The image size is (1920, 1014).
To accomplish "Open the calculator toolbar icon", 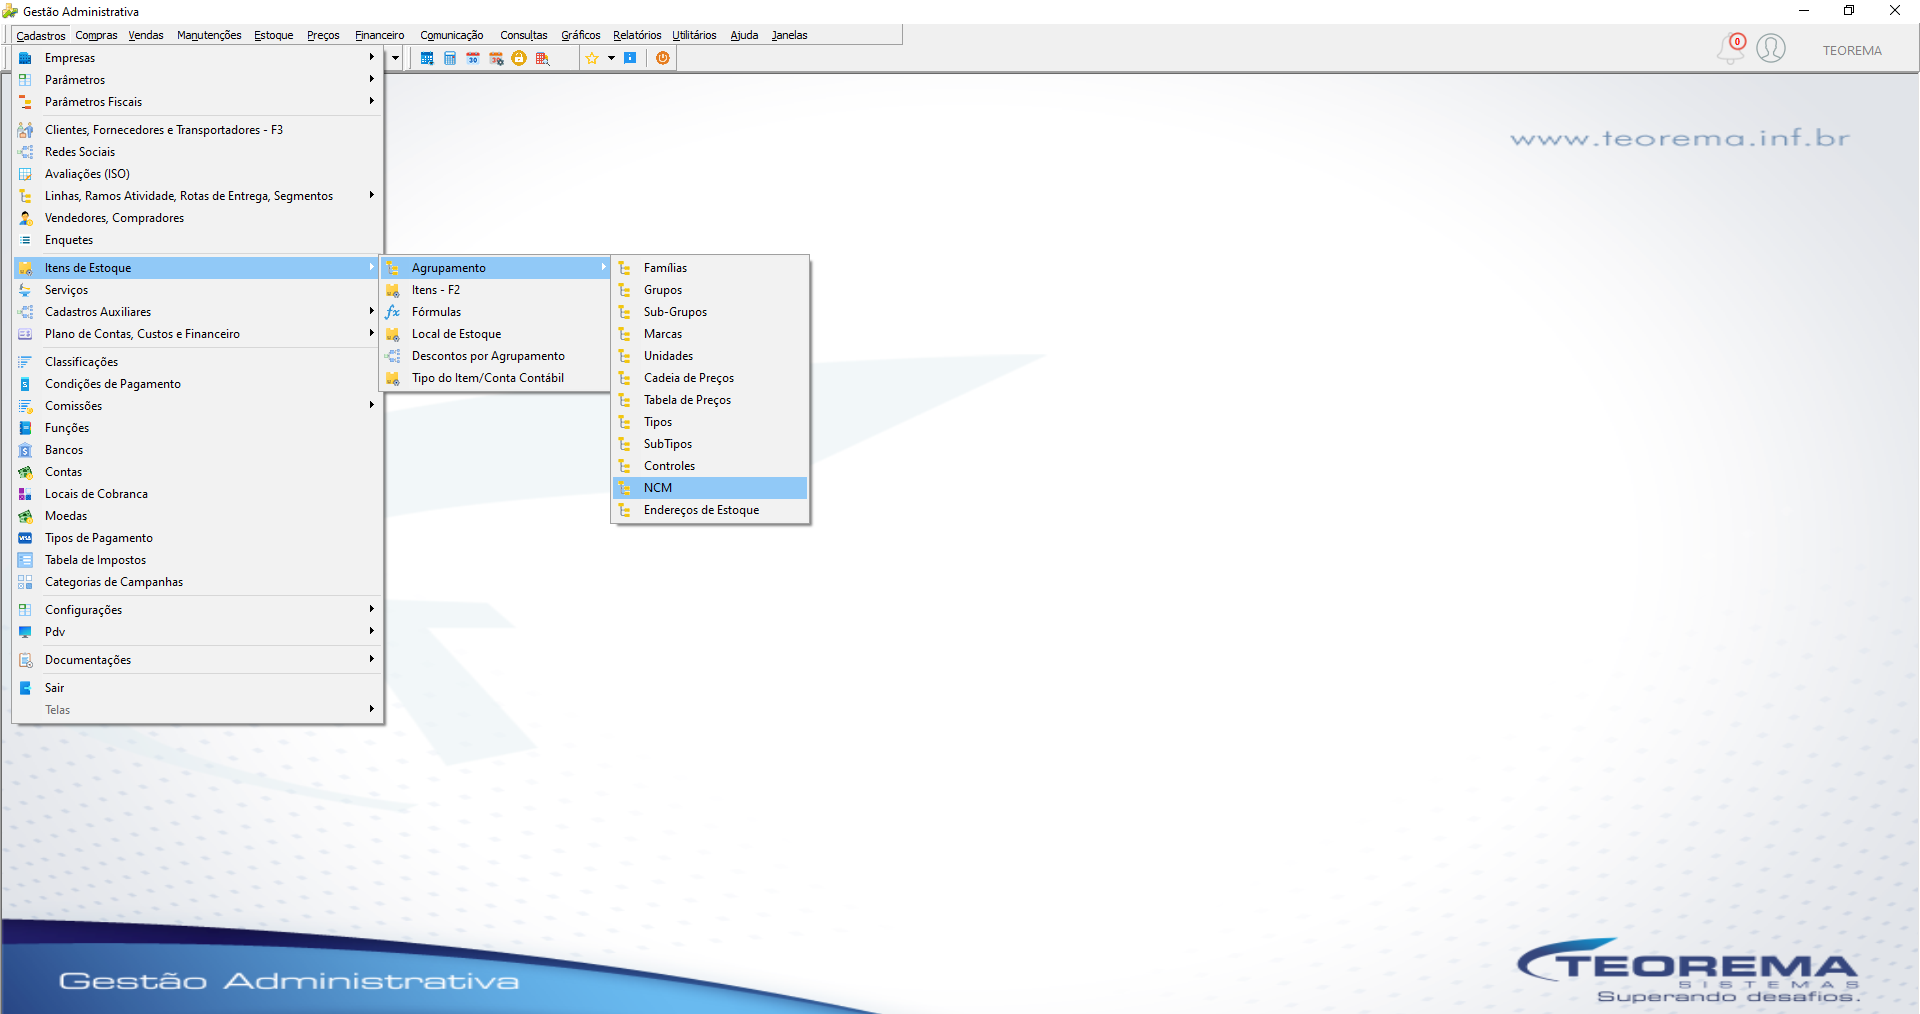I will click(x=450, y=58).
